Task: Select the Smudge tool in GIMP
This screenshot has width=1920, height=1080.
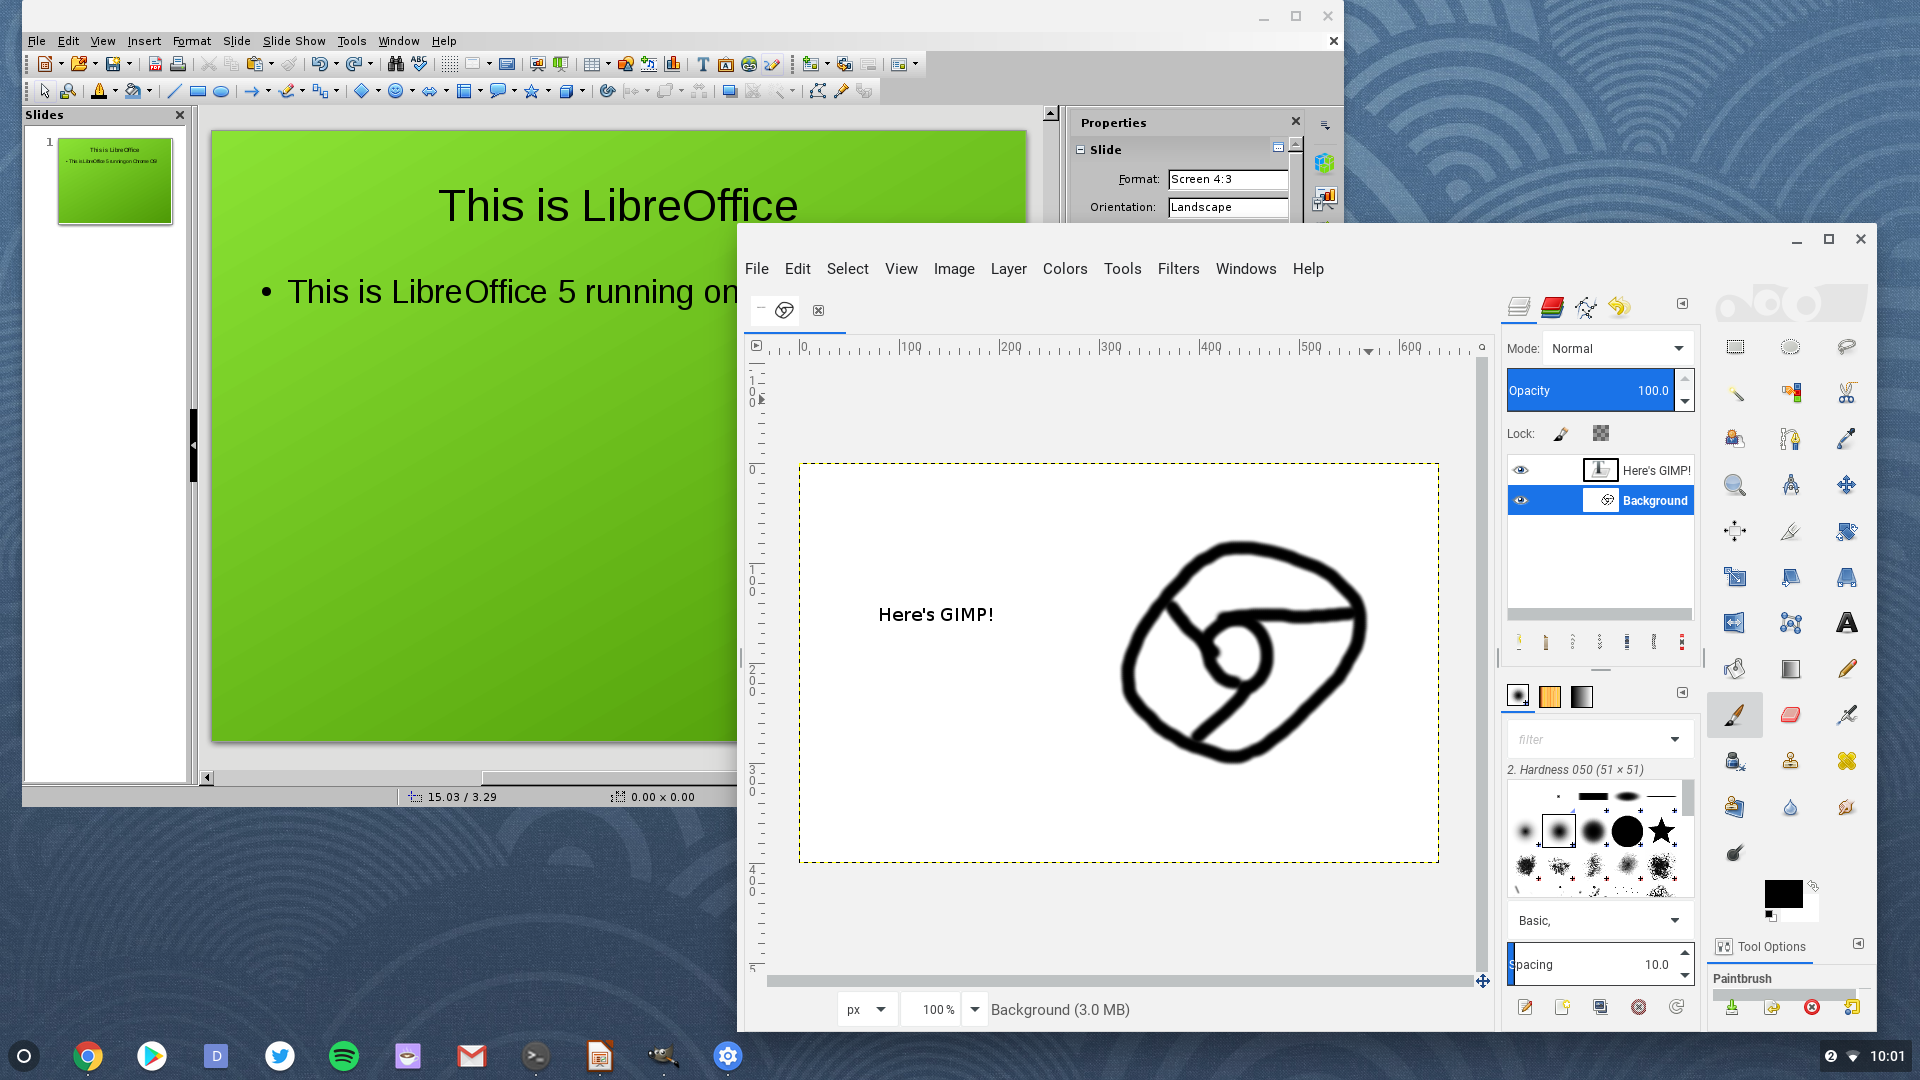Action: (1846, 807)
